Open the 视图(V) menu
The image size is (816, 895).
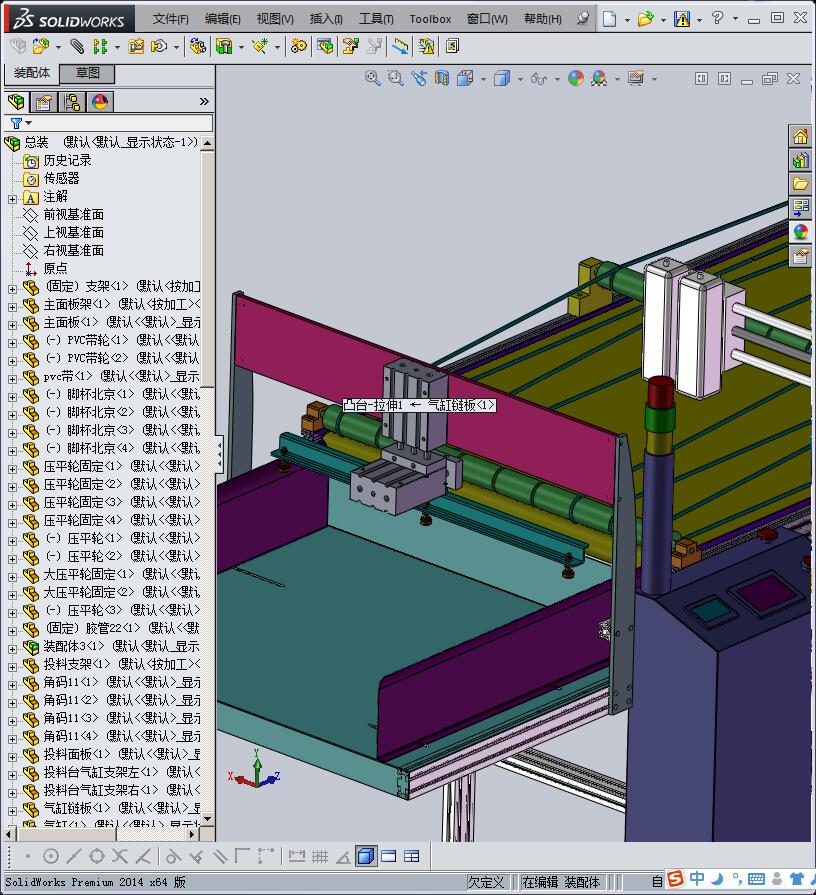[x=275, y=19]
